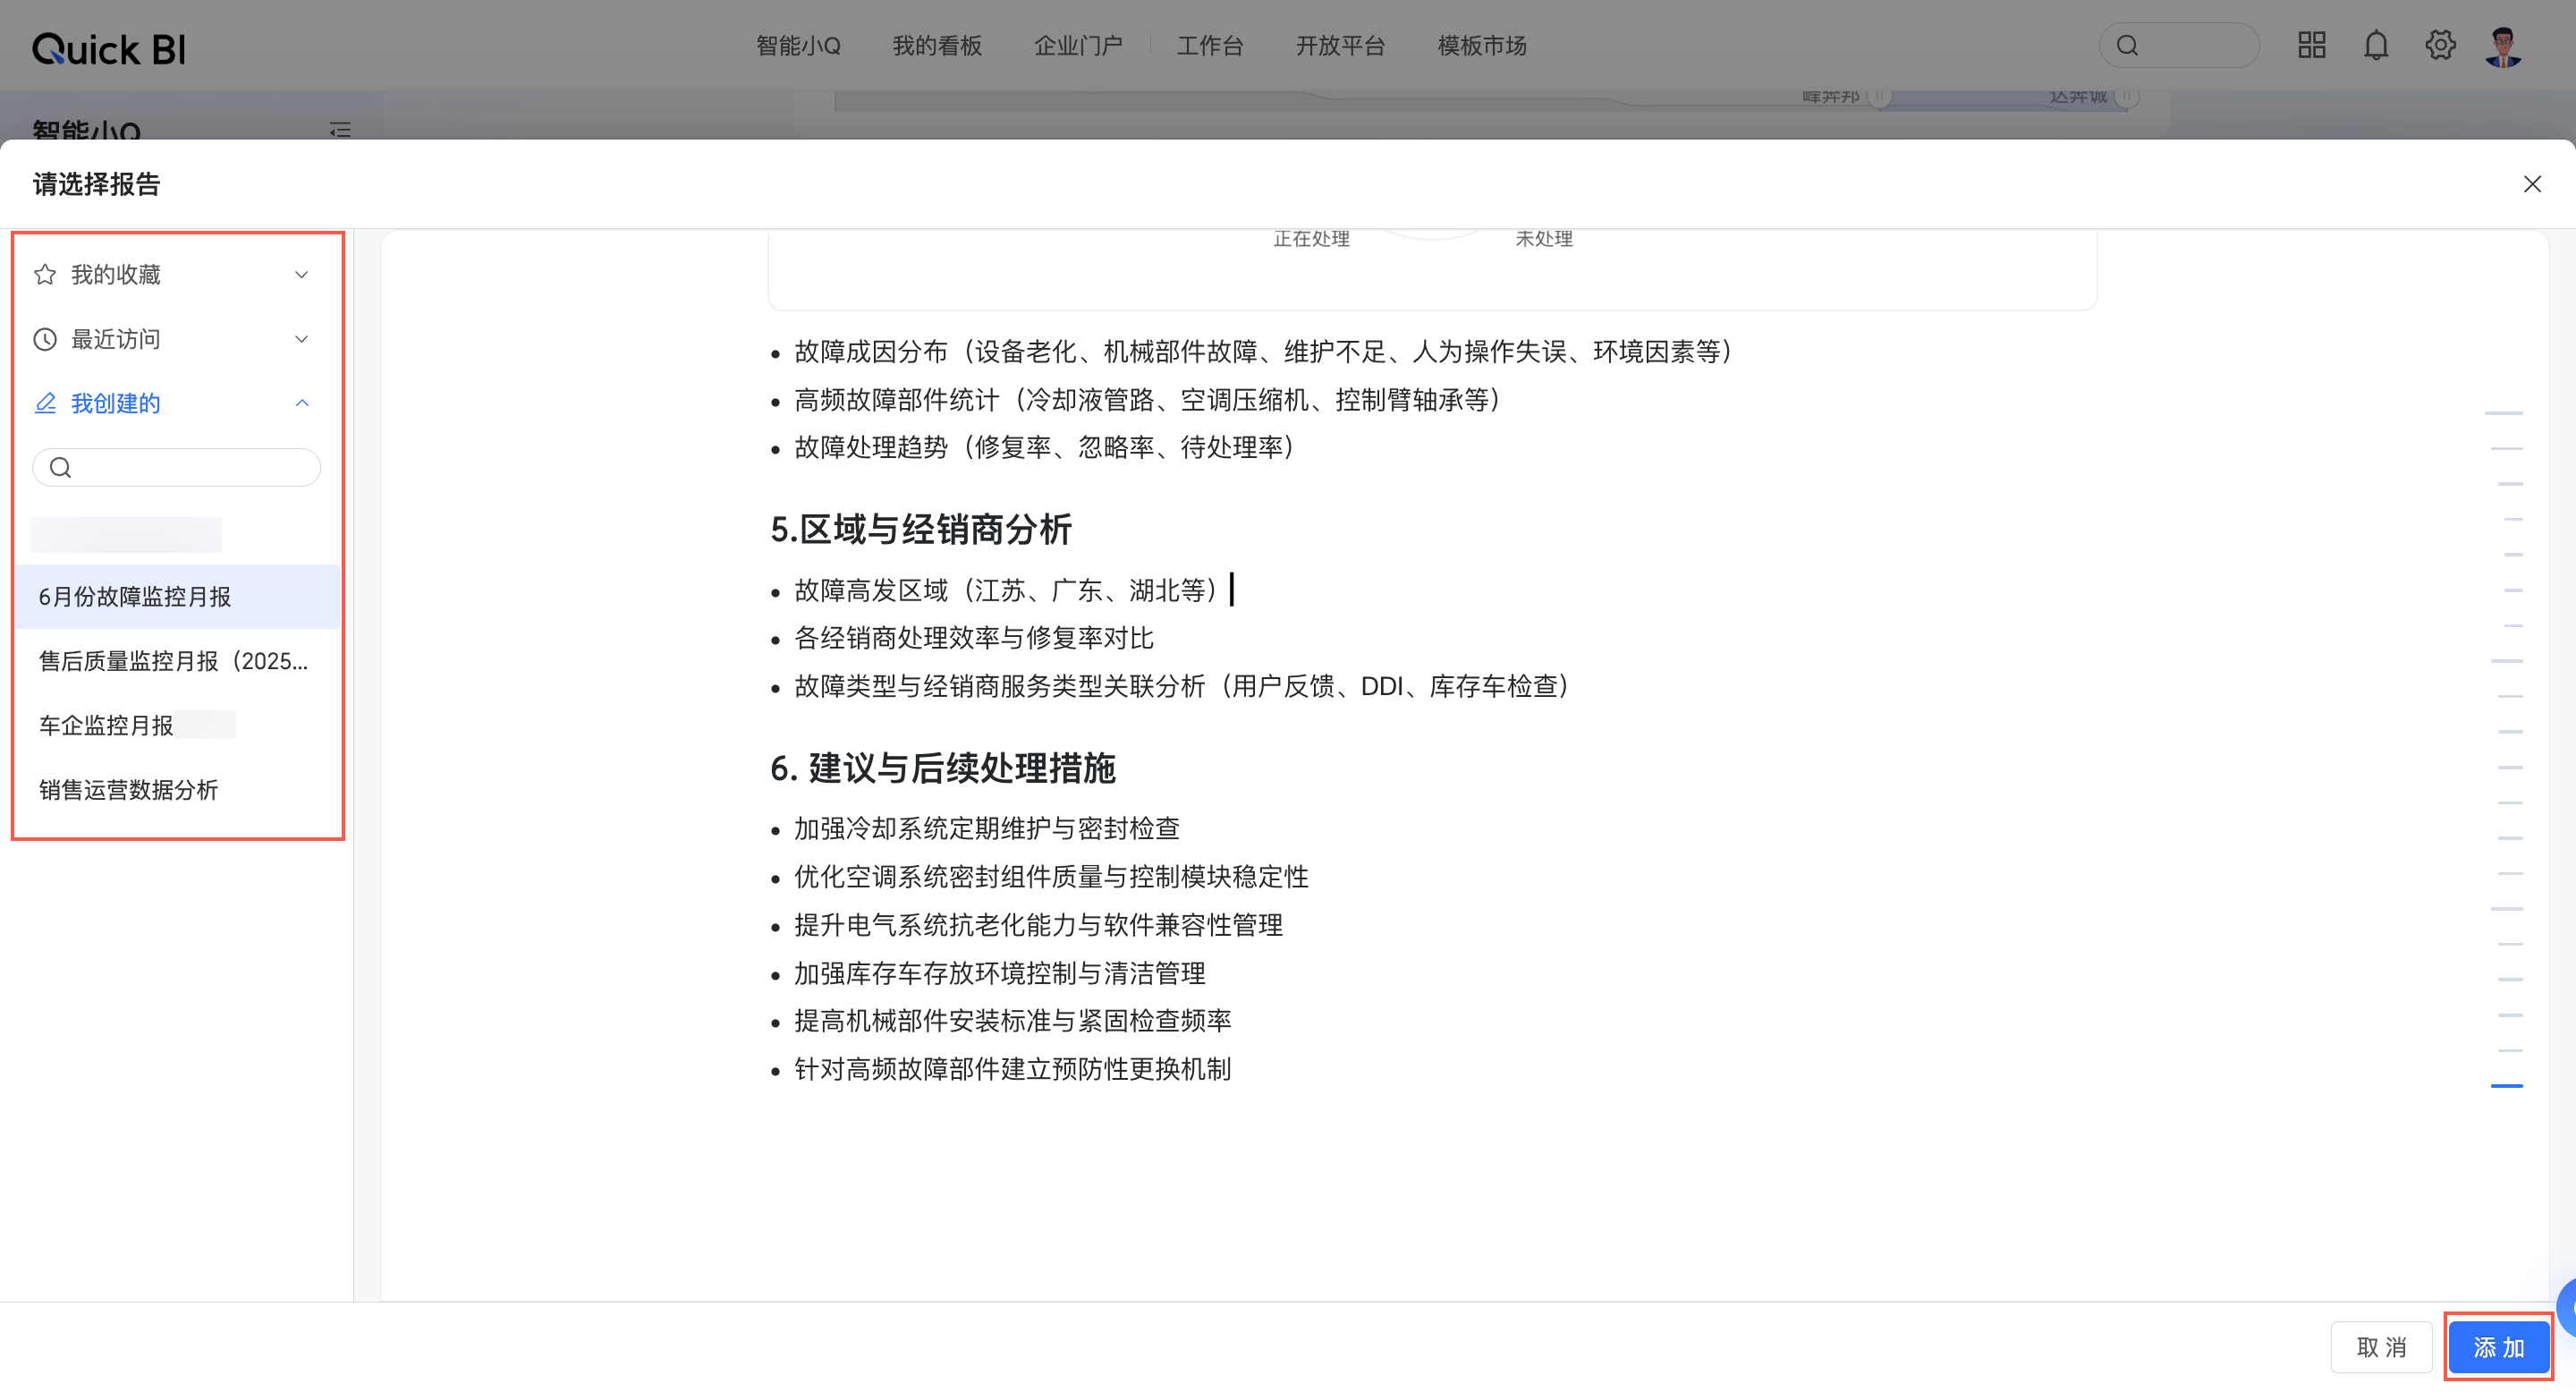Viewport: 2576px width, 1392px height.
Task: Click the star icon beside 我的收藏
Action: (45, 275)
